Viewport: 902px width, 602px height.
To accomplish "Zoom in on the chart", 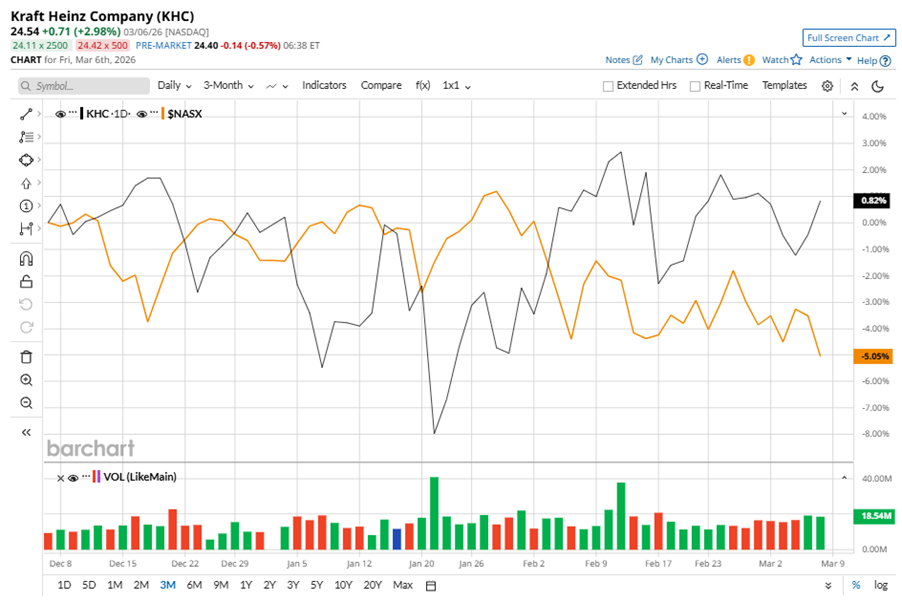I will click(x=26, y=380).
